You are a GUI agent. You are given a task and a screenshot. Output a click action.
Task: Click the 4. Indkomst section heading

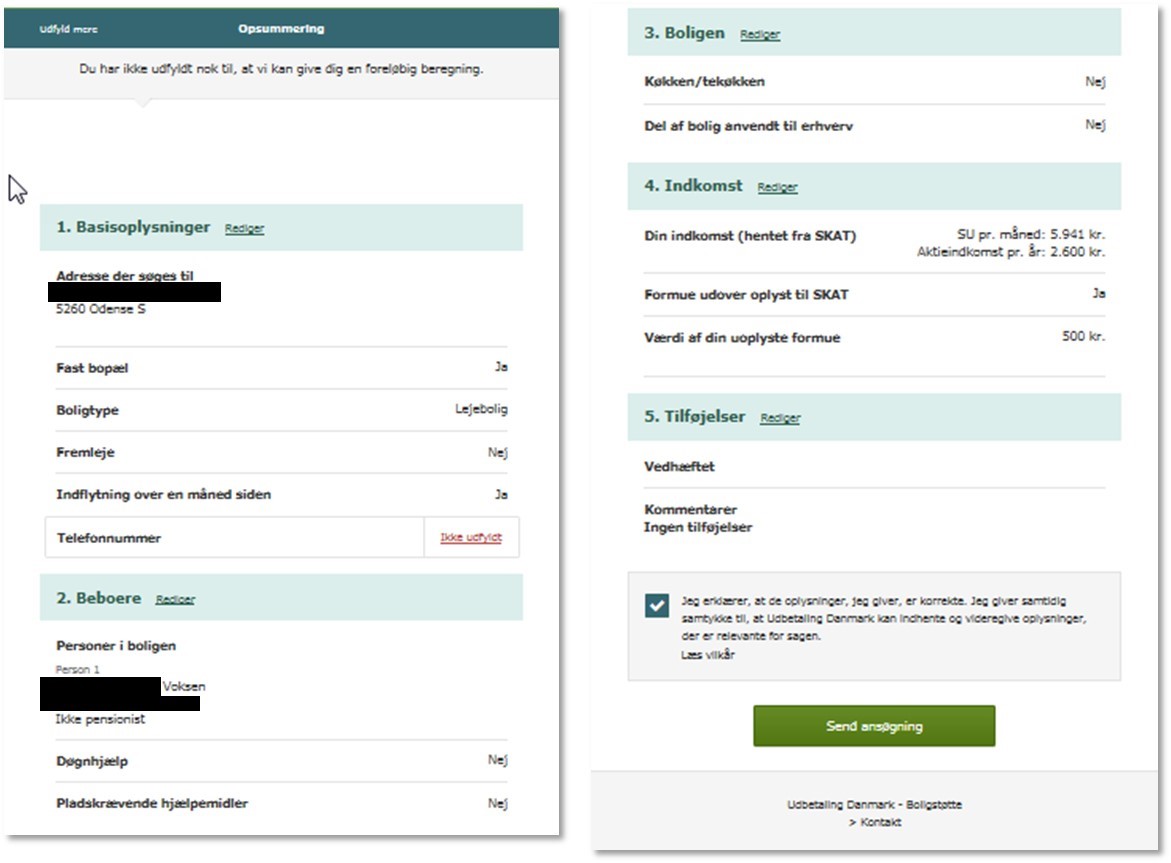(x=693, y=186)
